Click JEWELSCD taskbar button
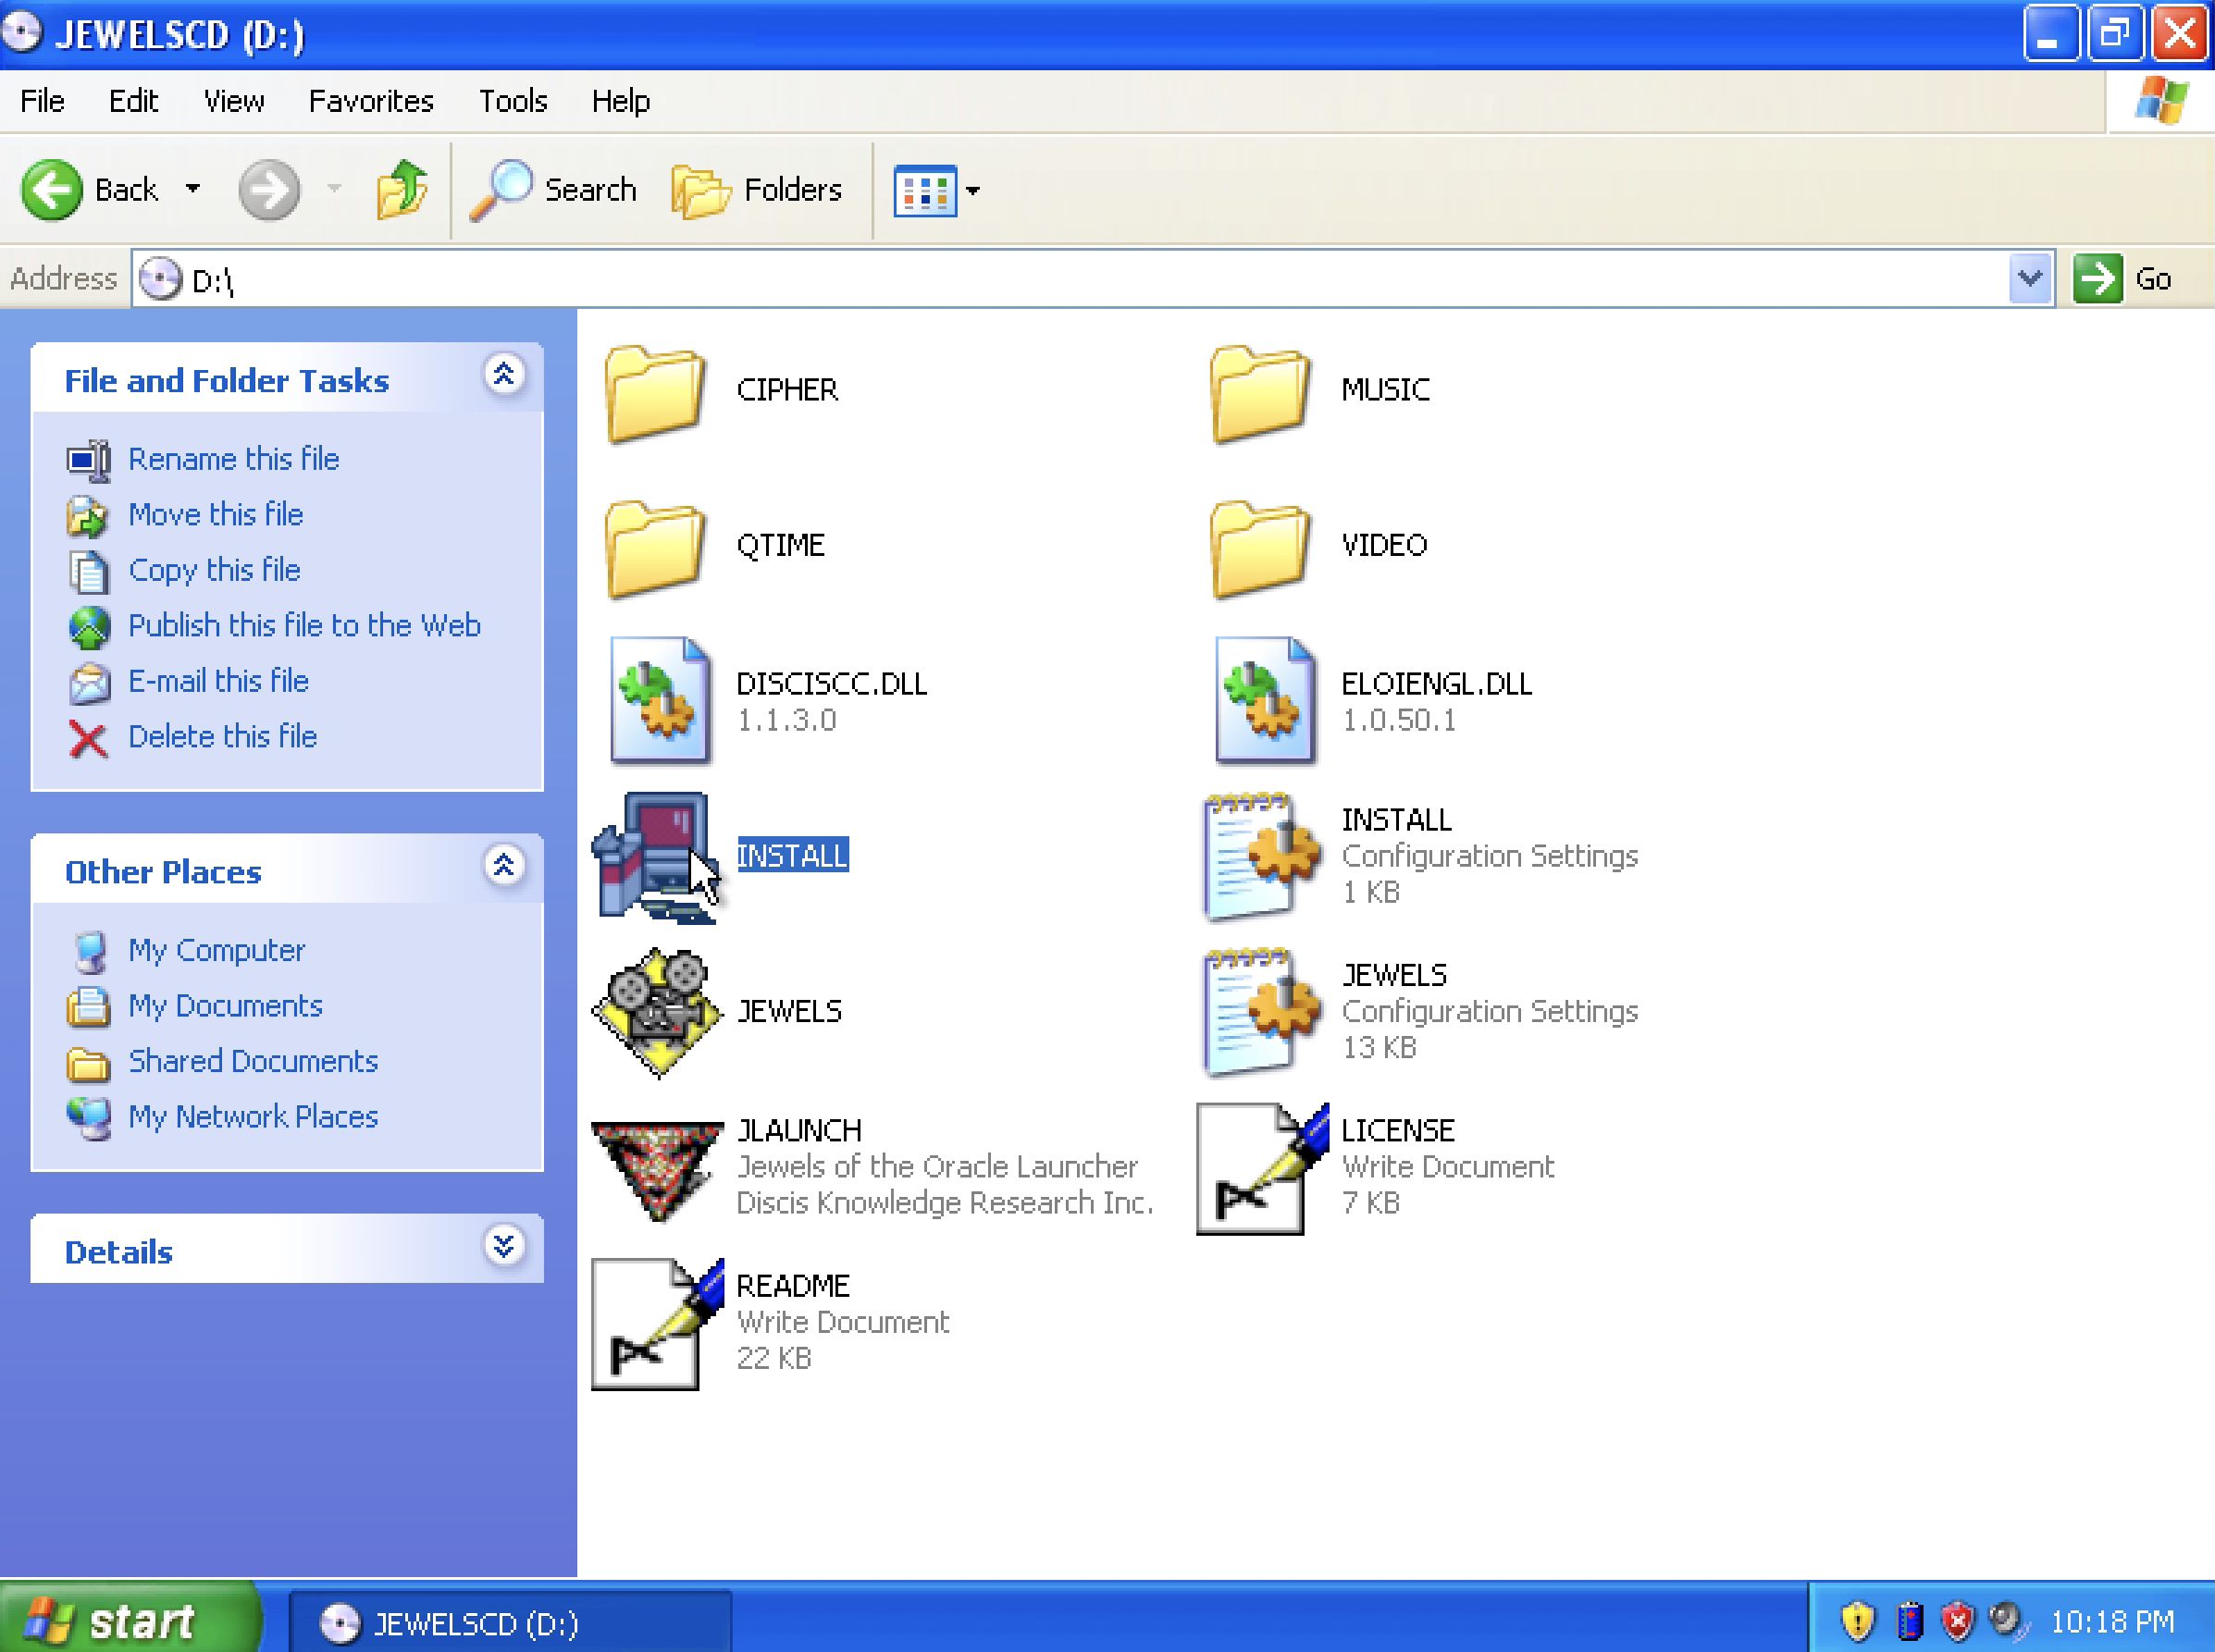This screenshot has height=1652, width=2215. click(448, 1622)
